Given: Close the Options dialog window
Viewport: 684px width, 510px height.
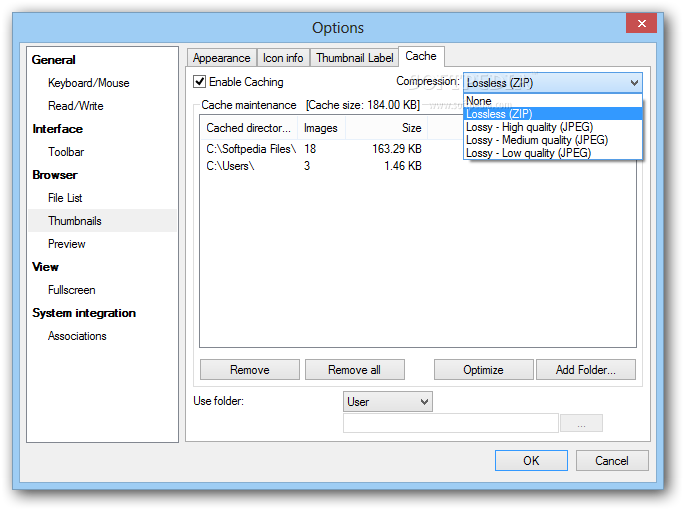Looking at the screenshot, I should click(x=641, y=23).
